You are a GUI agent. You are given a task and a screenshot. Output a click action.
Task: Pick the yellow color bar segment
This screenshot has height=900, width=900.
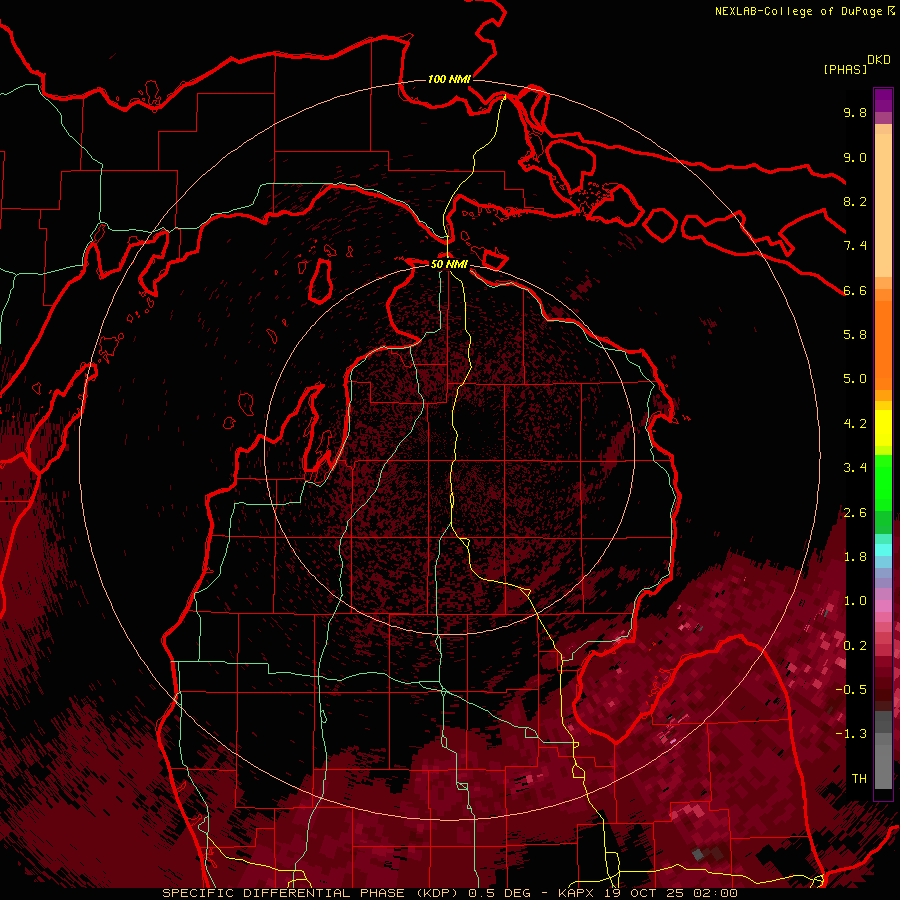pyautogui.click(x=883, y=428)
